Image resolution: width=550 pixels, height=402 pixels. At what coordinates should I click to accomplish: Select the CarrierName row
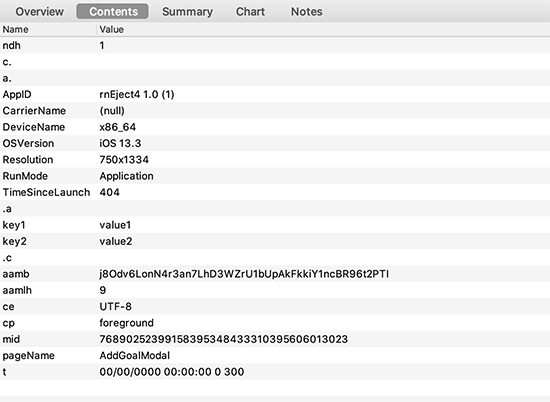pos(275,111)
